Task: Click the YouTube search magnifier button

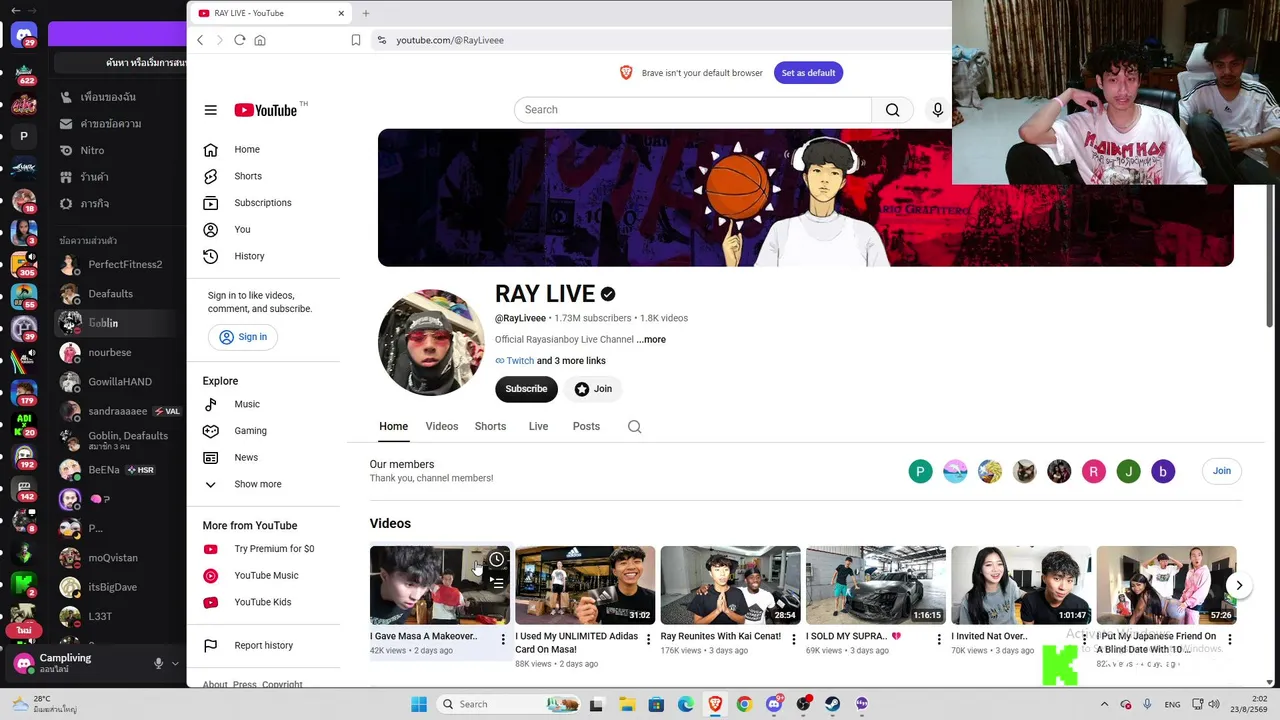Action: tap(892, 110)
